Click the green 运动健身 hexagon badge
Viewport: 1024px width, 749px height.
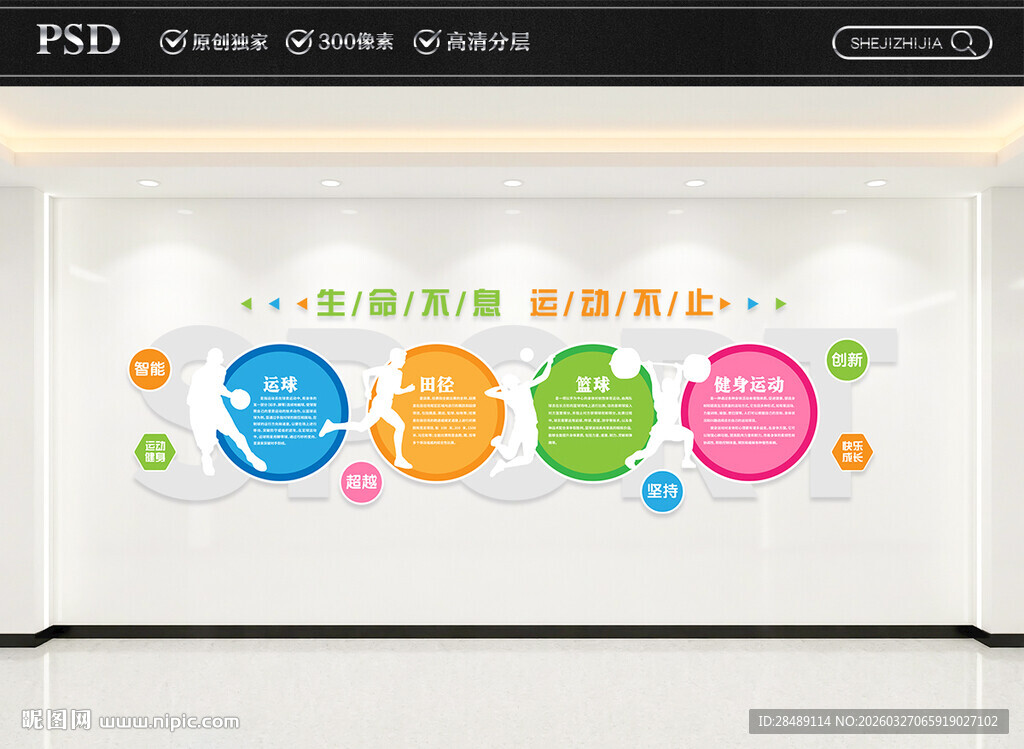(x=155, y=451)
